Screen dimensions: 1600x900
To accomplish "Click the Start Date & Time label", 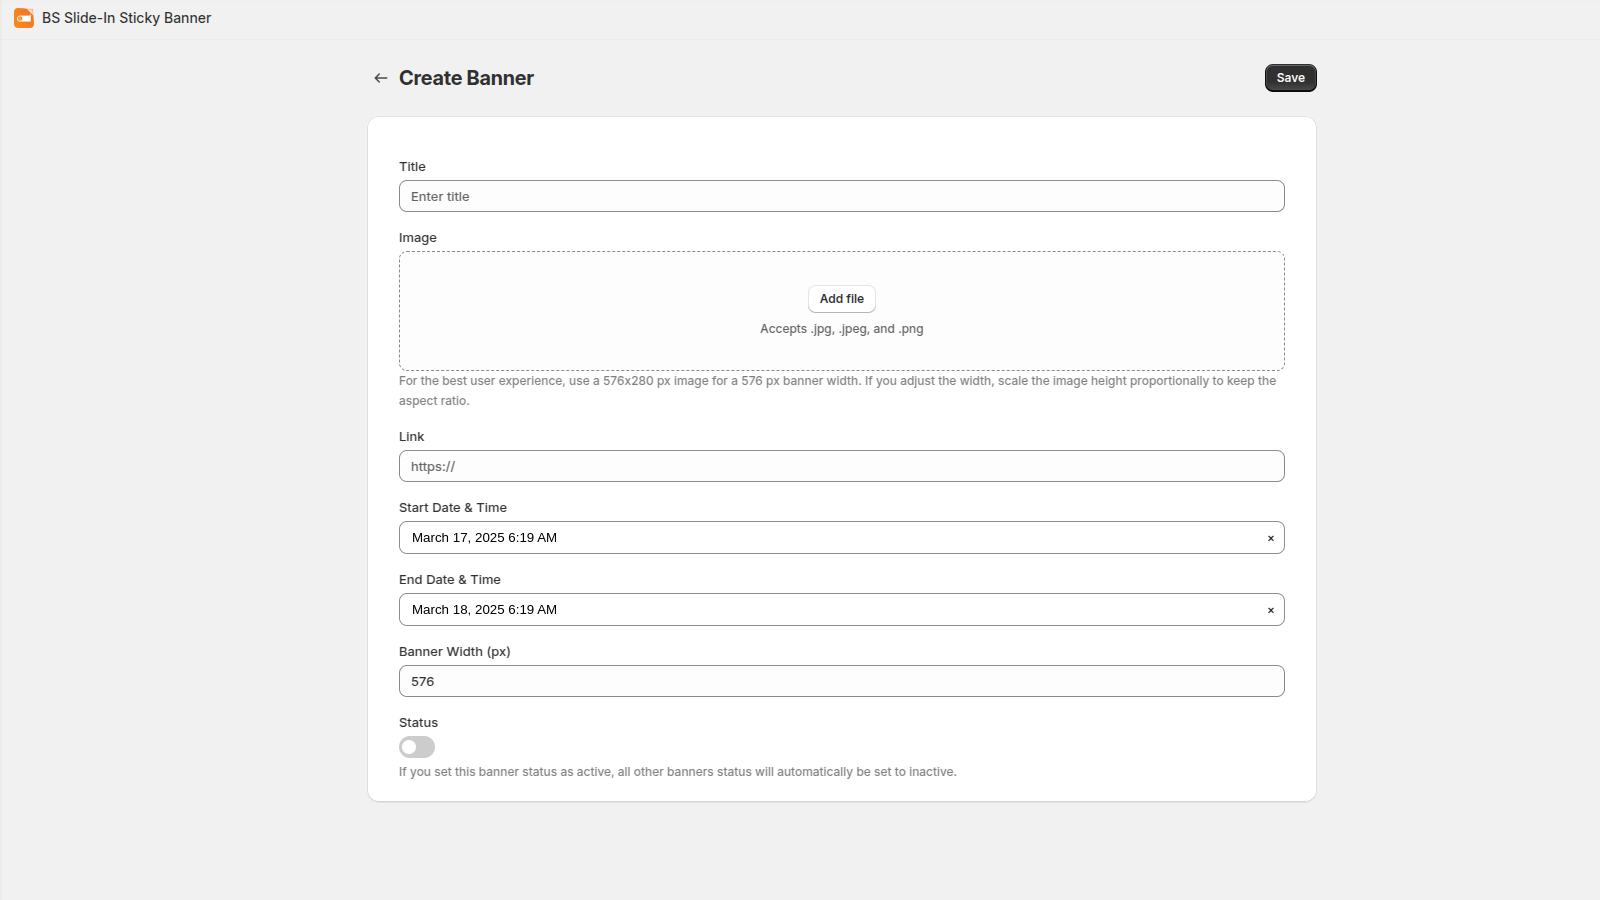I will coord(453,507).
